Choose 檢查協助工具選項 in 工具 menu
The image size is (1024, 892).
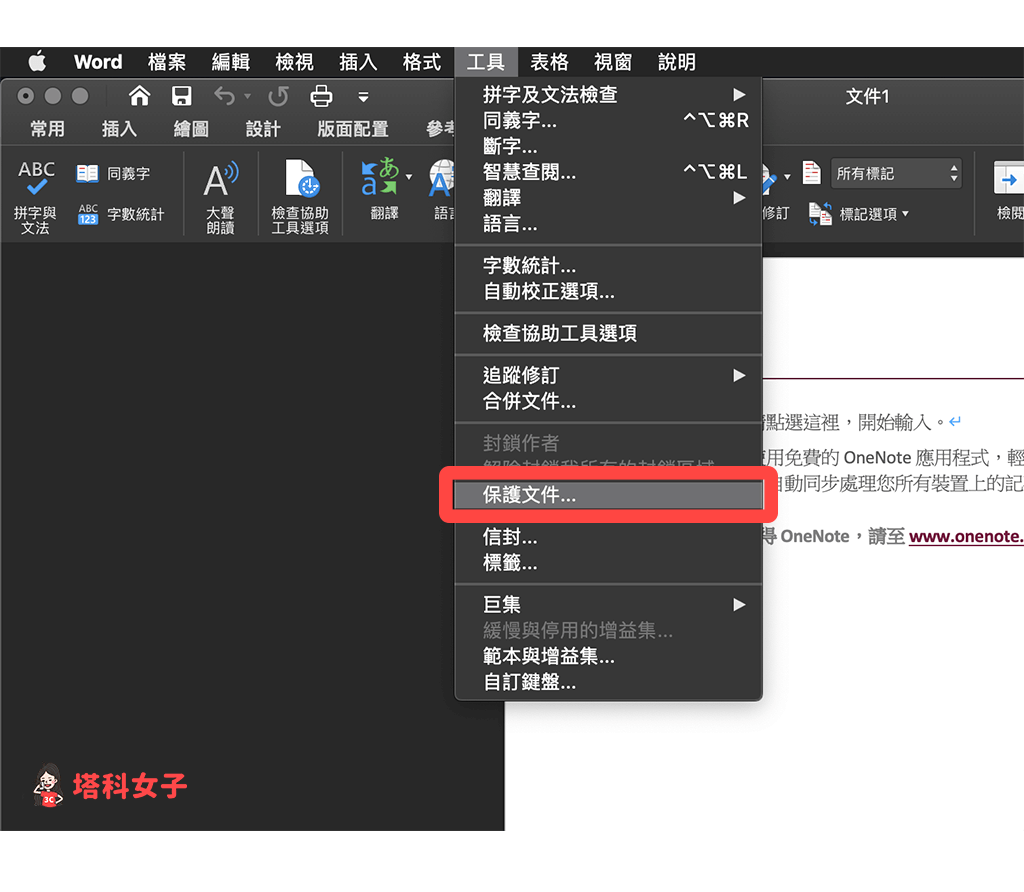tap(609, 333)
